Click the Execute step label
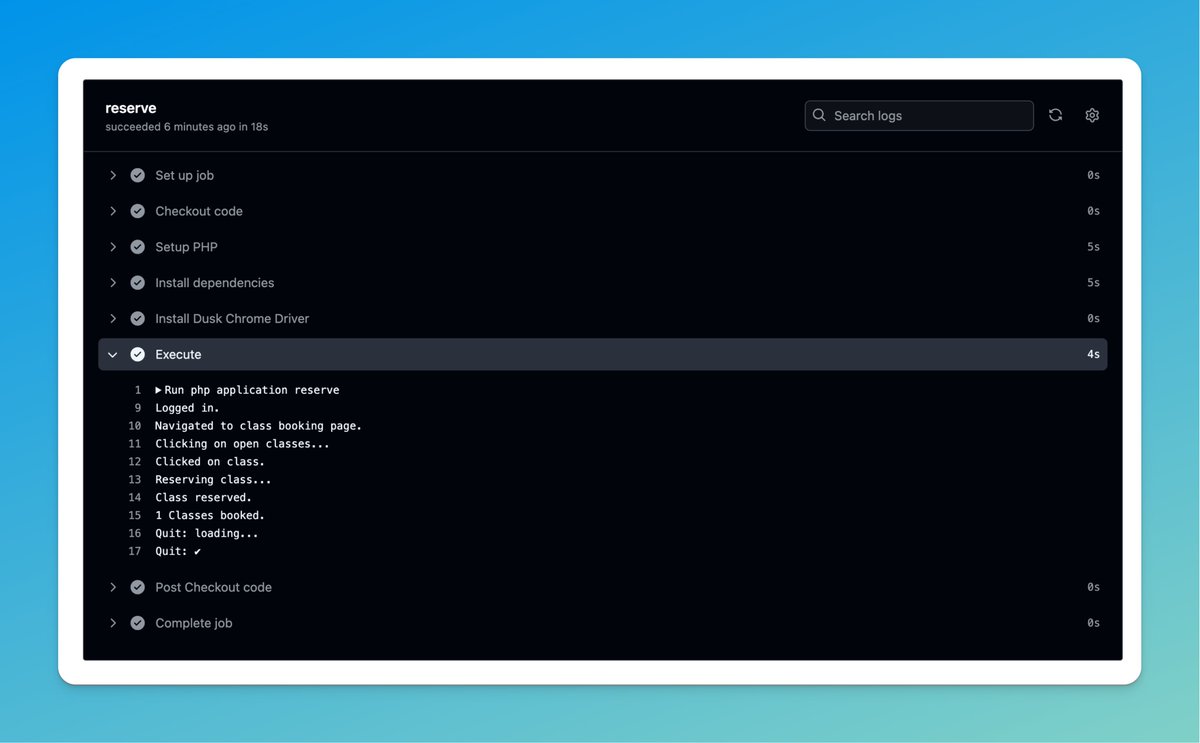Image resolution: width=1200 pixels, height=743 pixels. 178,354
